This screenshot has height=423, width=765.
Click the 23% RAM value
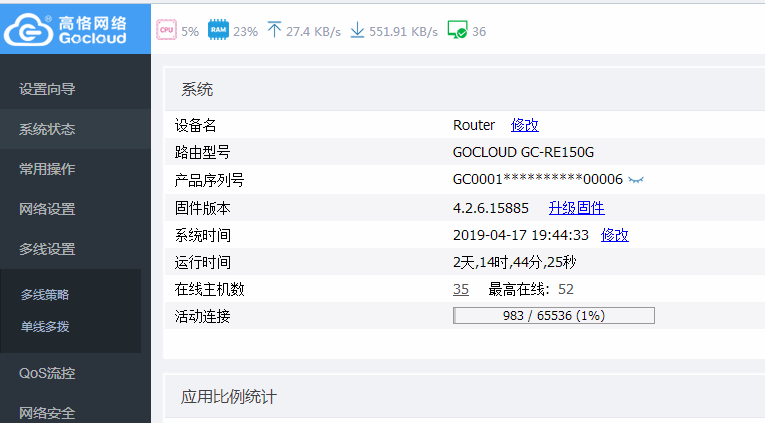[245, 32]
